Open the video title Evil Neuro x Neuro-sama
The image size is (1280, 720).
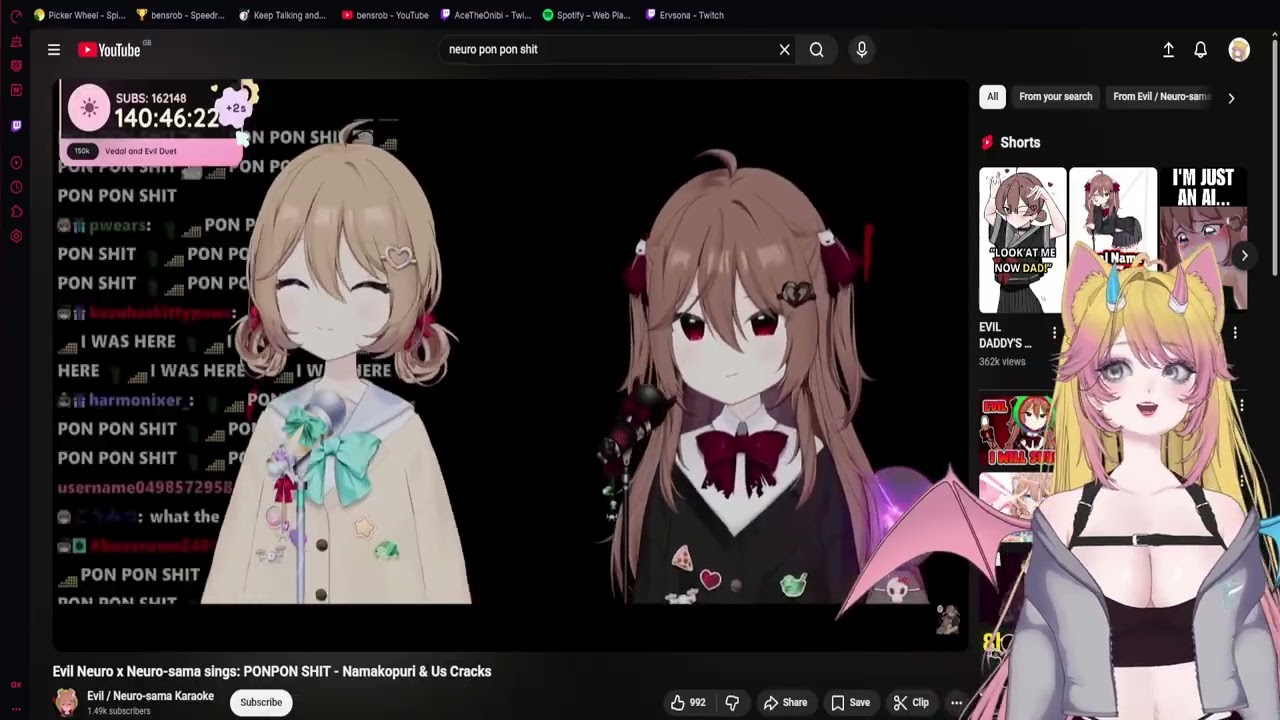272,671
